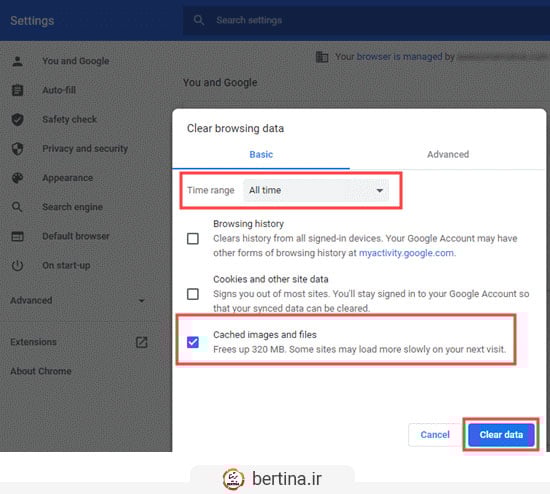Click the Cancel button

(435, 435)
